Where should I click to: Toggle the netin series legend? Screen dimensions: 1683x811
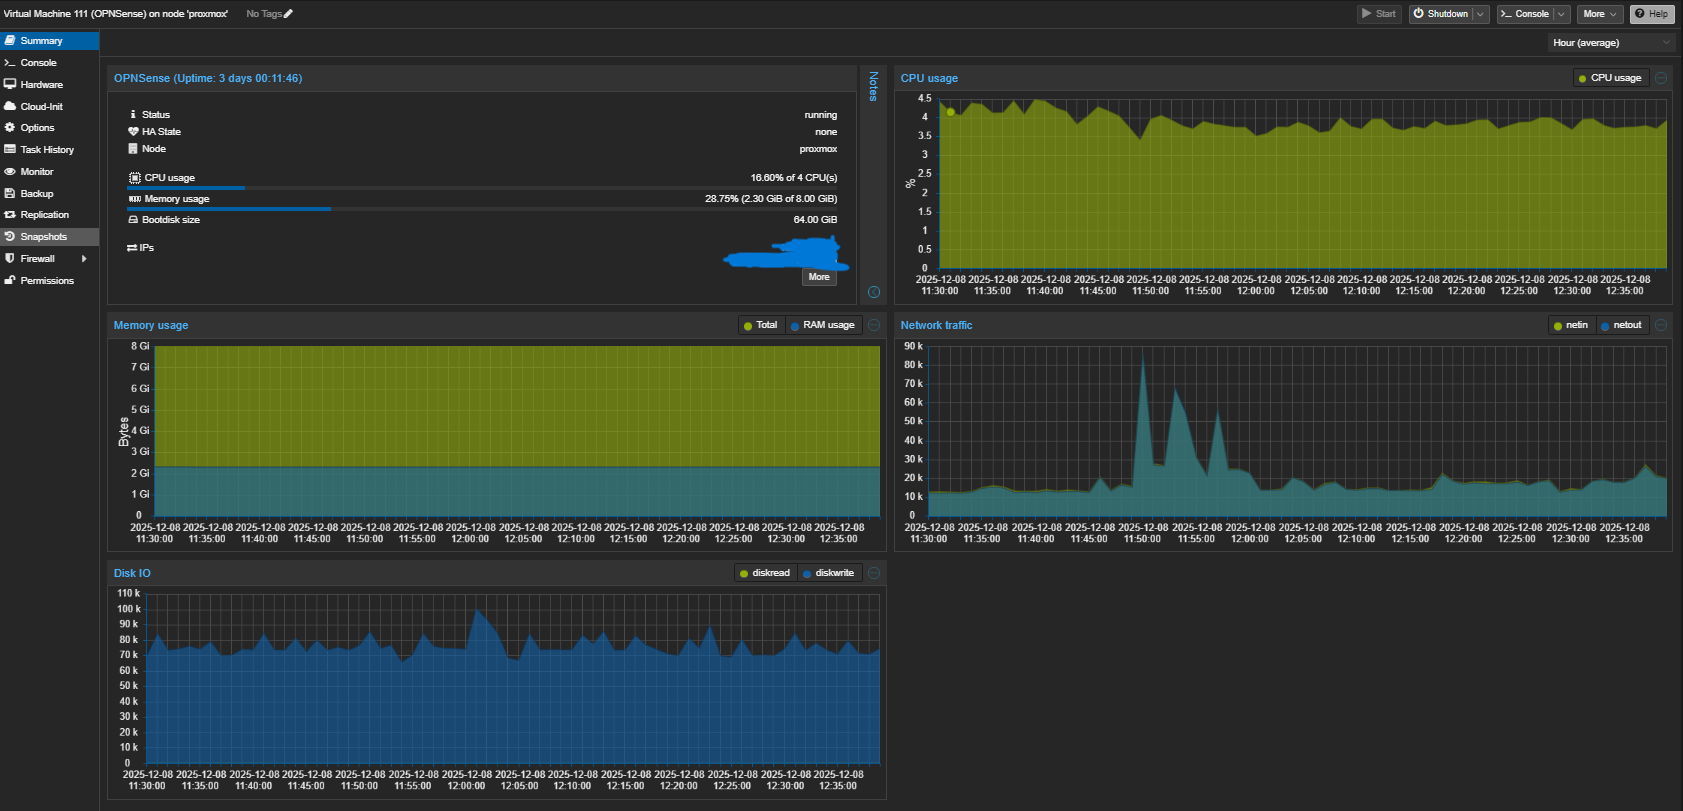click(x=1570, y=325)
